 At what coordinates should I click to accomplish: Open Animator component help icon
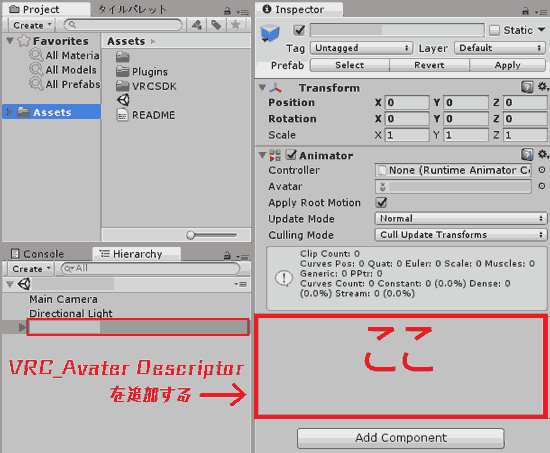coord(527,154)
